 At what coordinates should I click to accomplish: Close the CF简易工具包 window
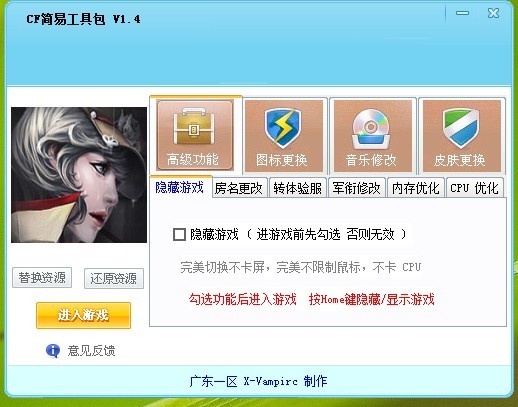click(x=493, y=13)
